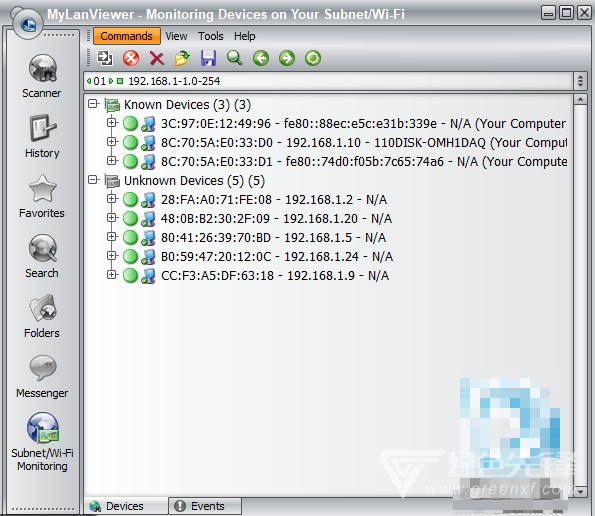Click the Known Devices group icon
The height and width of the screenshot is (516, 595).
point(112,105)
